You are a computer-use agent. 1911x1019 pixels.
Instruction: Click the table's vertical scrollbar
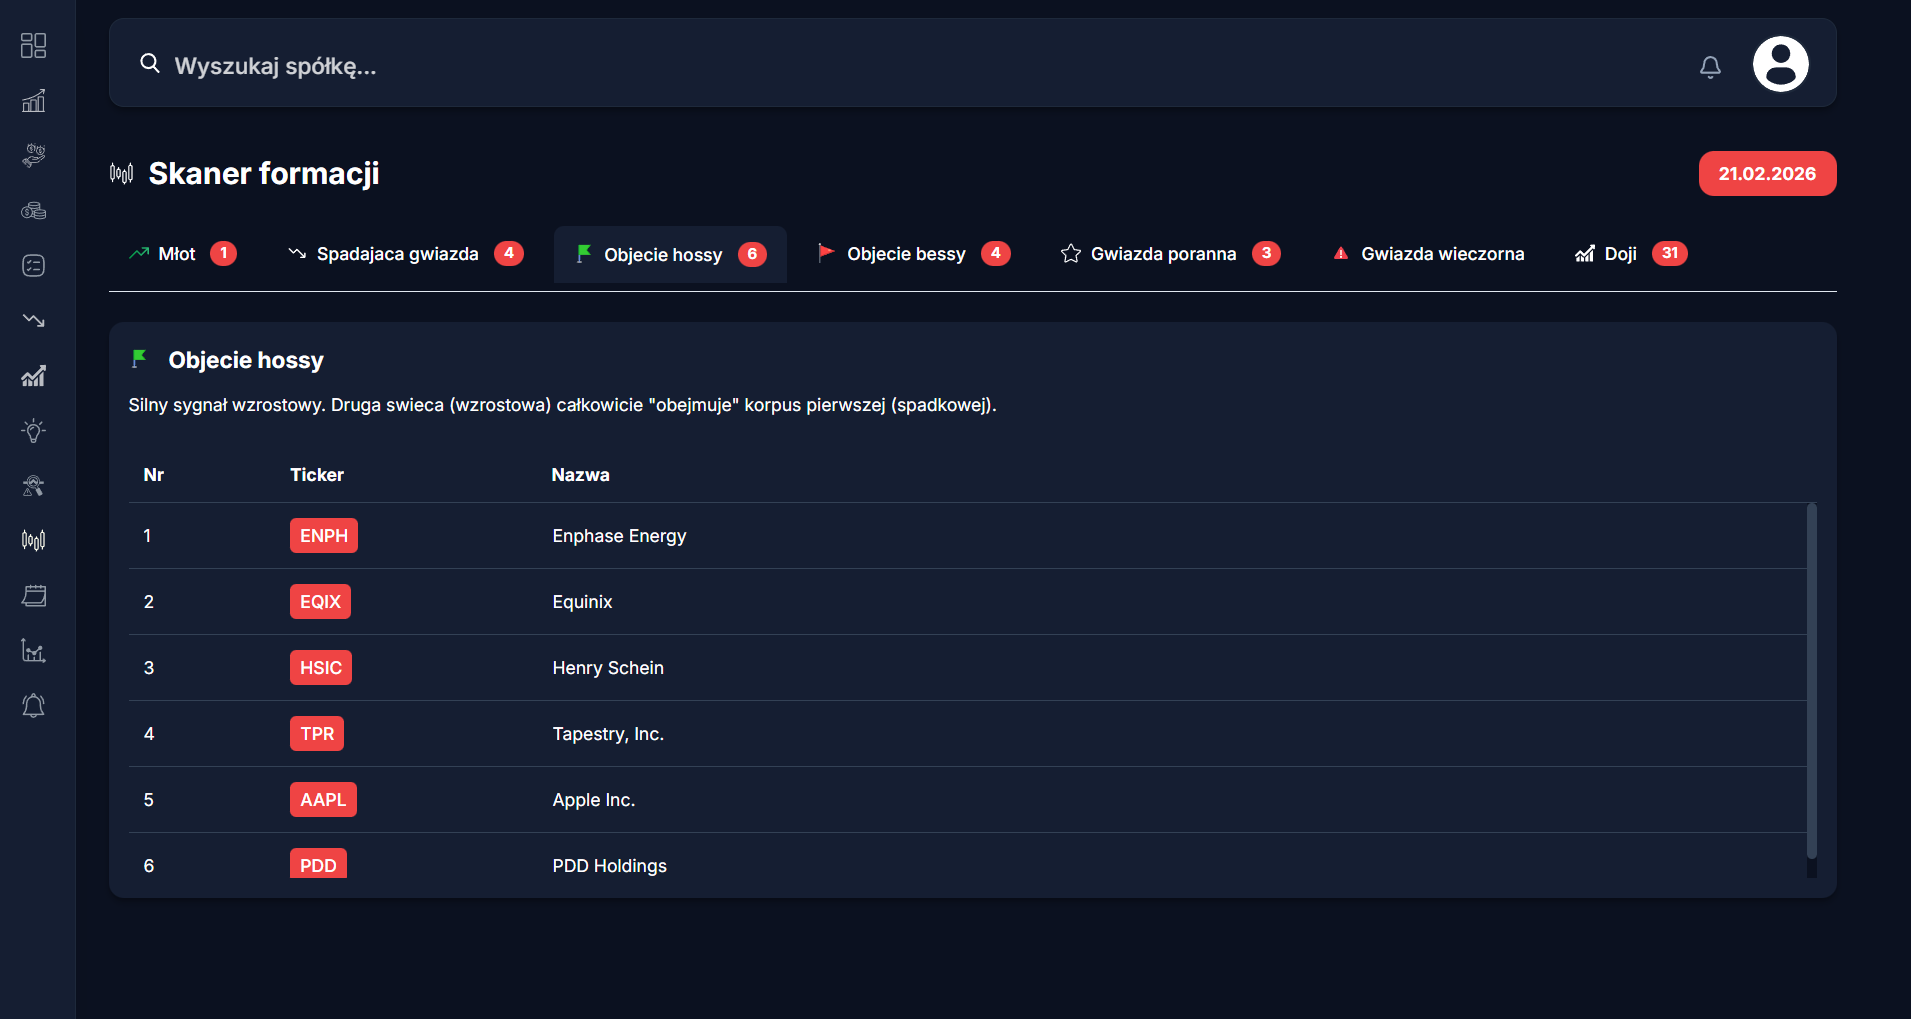pos(1811,680)
